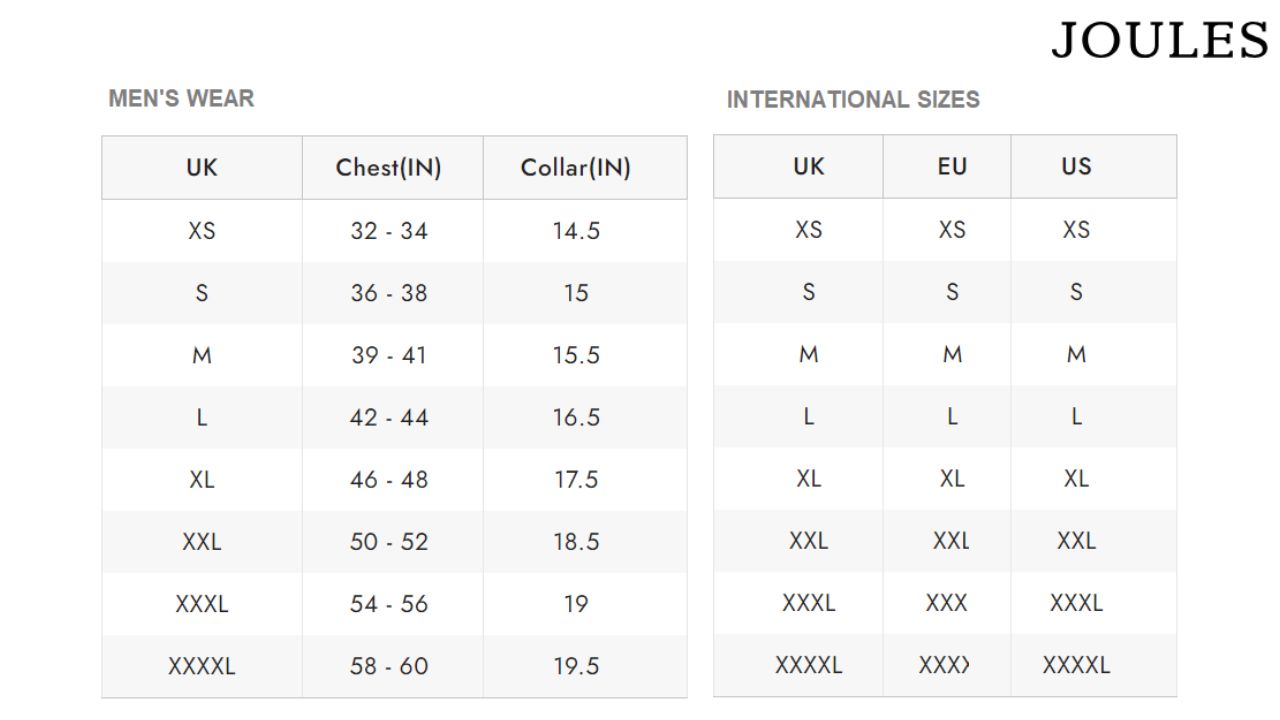
Task: Select the 39 - 41 chest range
Action: click(388, 355)
